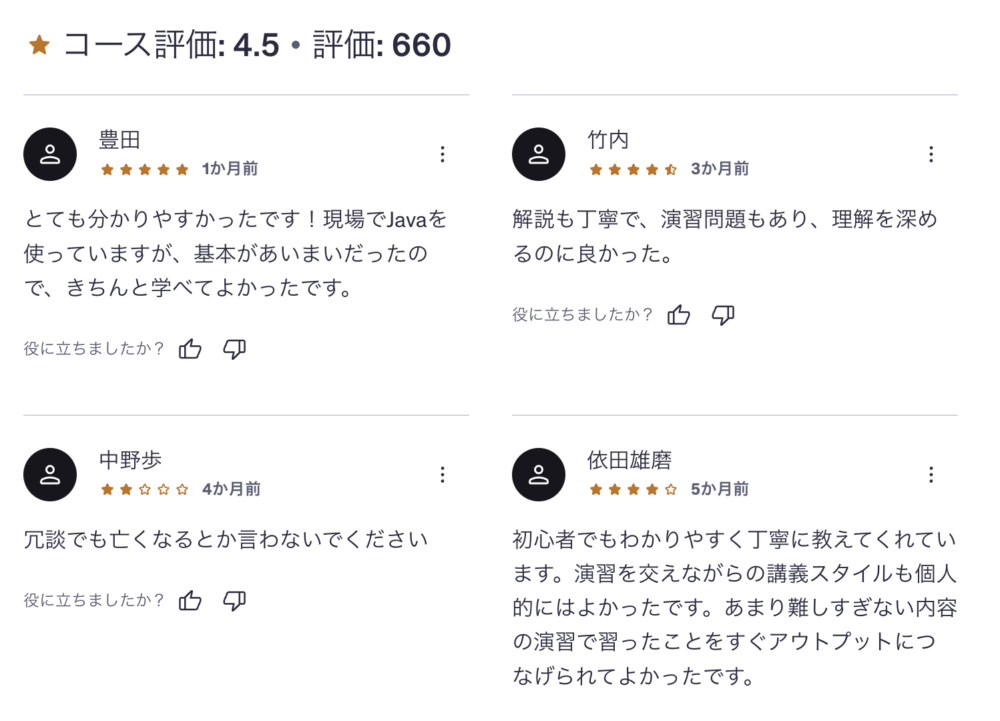Click reviewer name 中野歩
Screen dimensions: 1000x721
tap(130, 460)
